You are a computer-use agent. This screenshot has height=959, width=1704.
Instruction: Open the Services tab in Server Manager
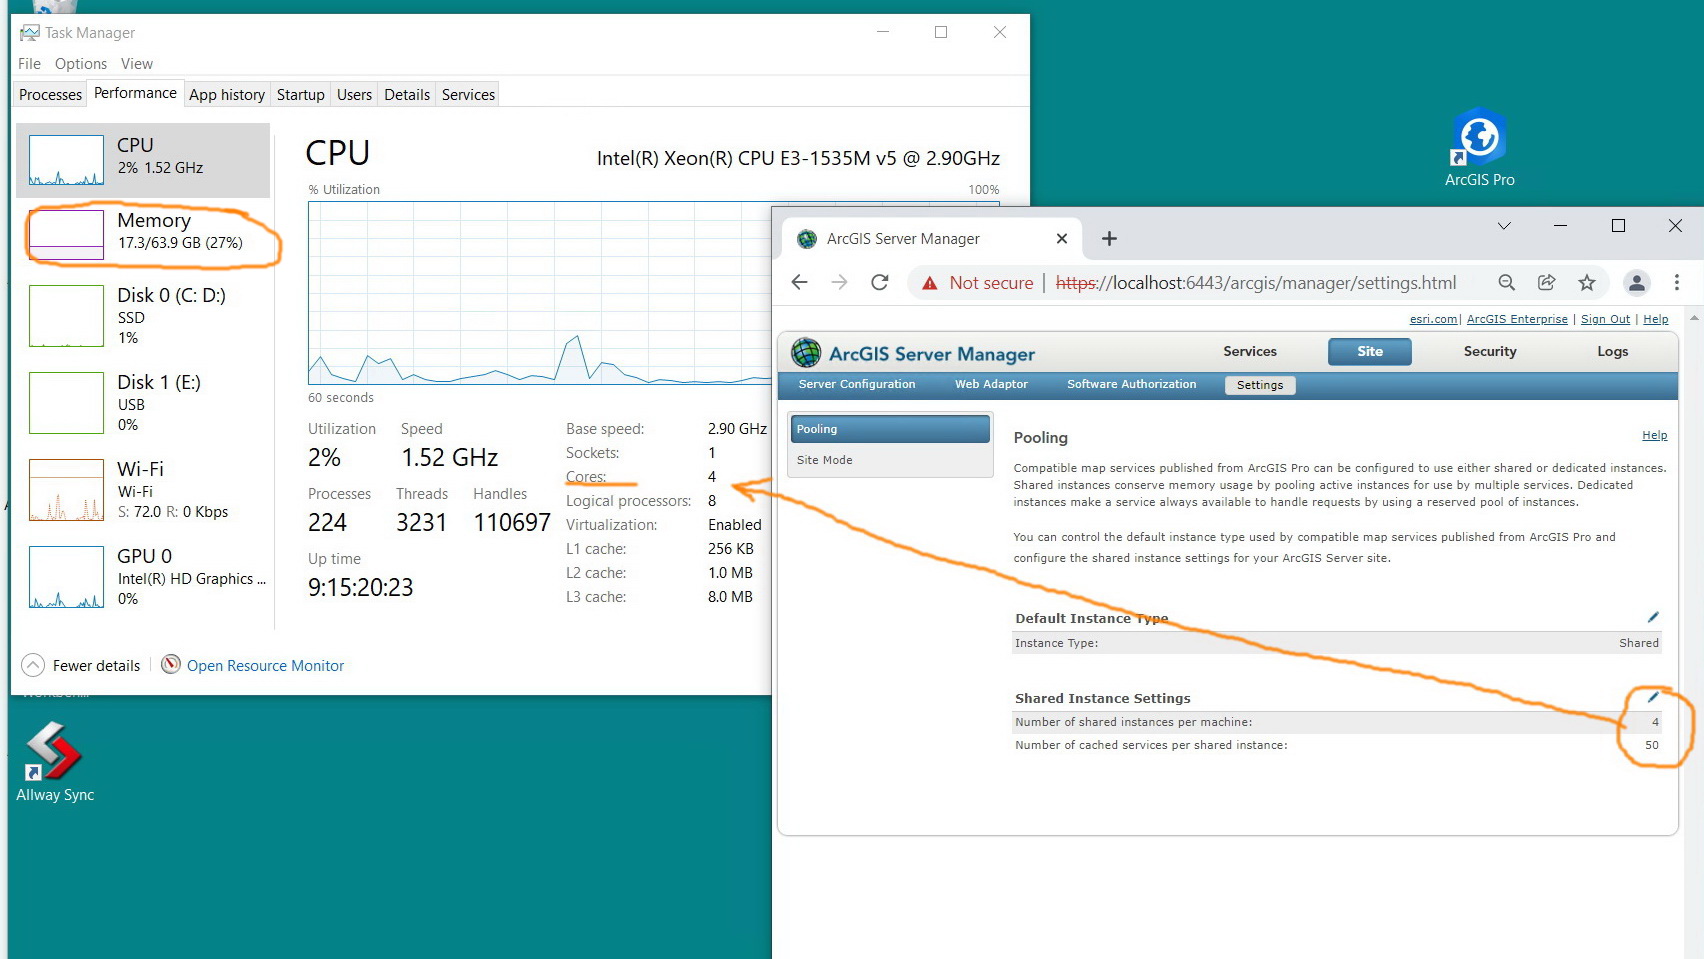coord(1250,351)
